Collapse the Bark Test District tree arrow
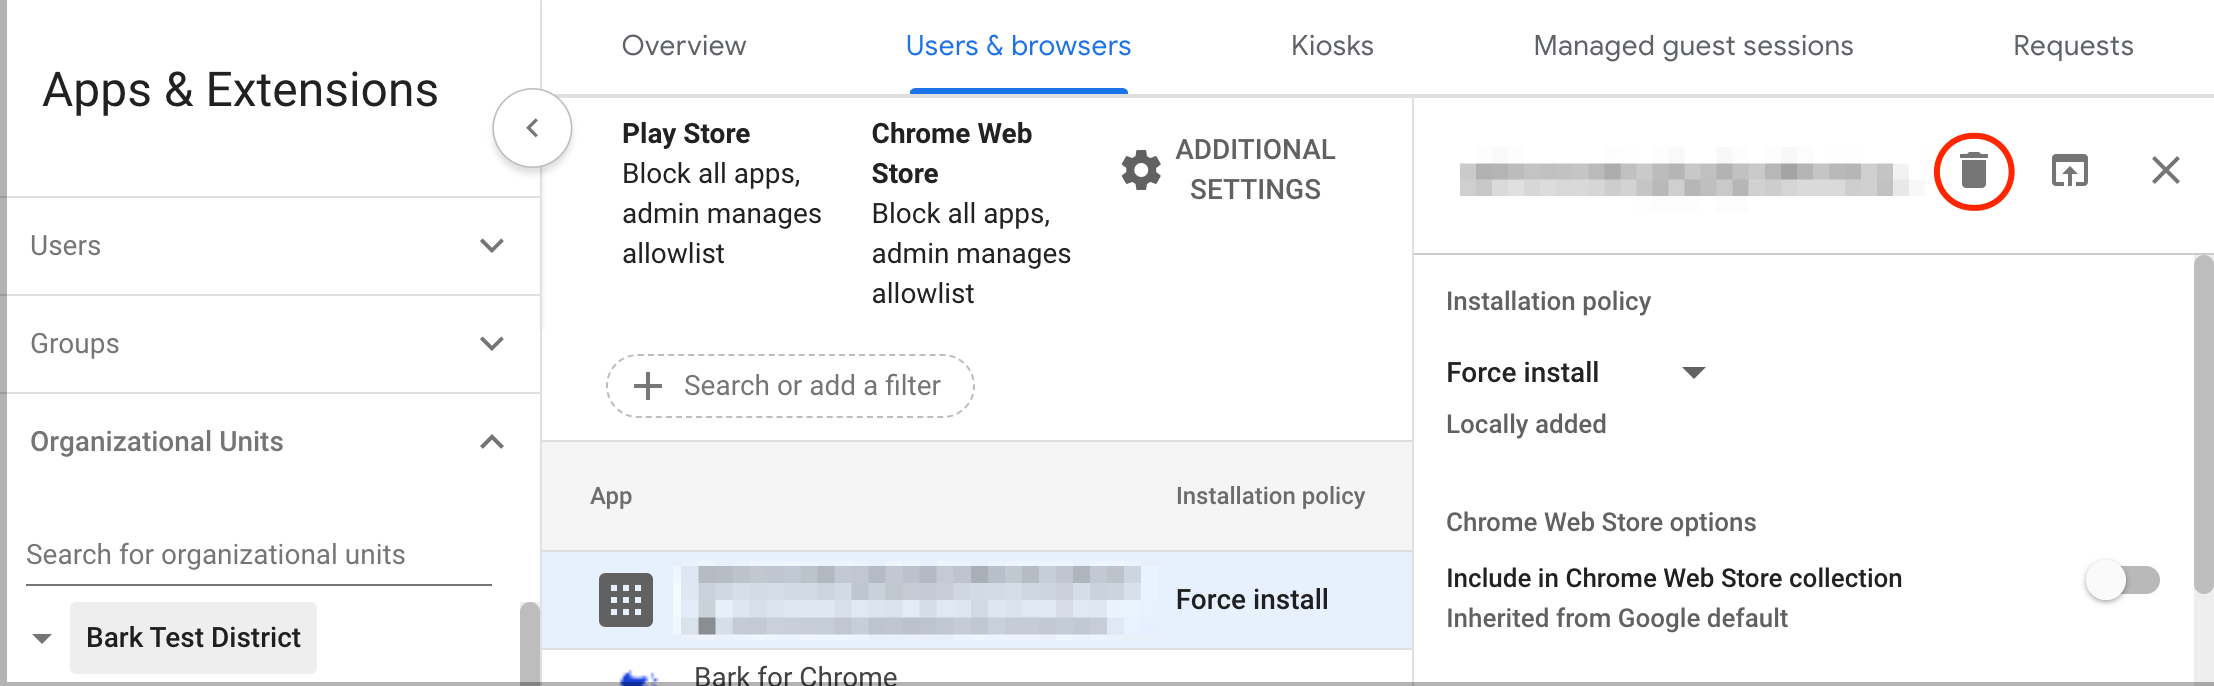 (x=42, y=638)
